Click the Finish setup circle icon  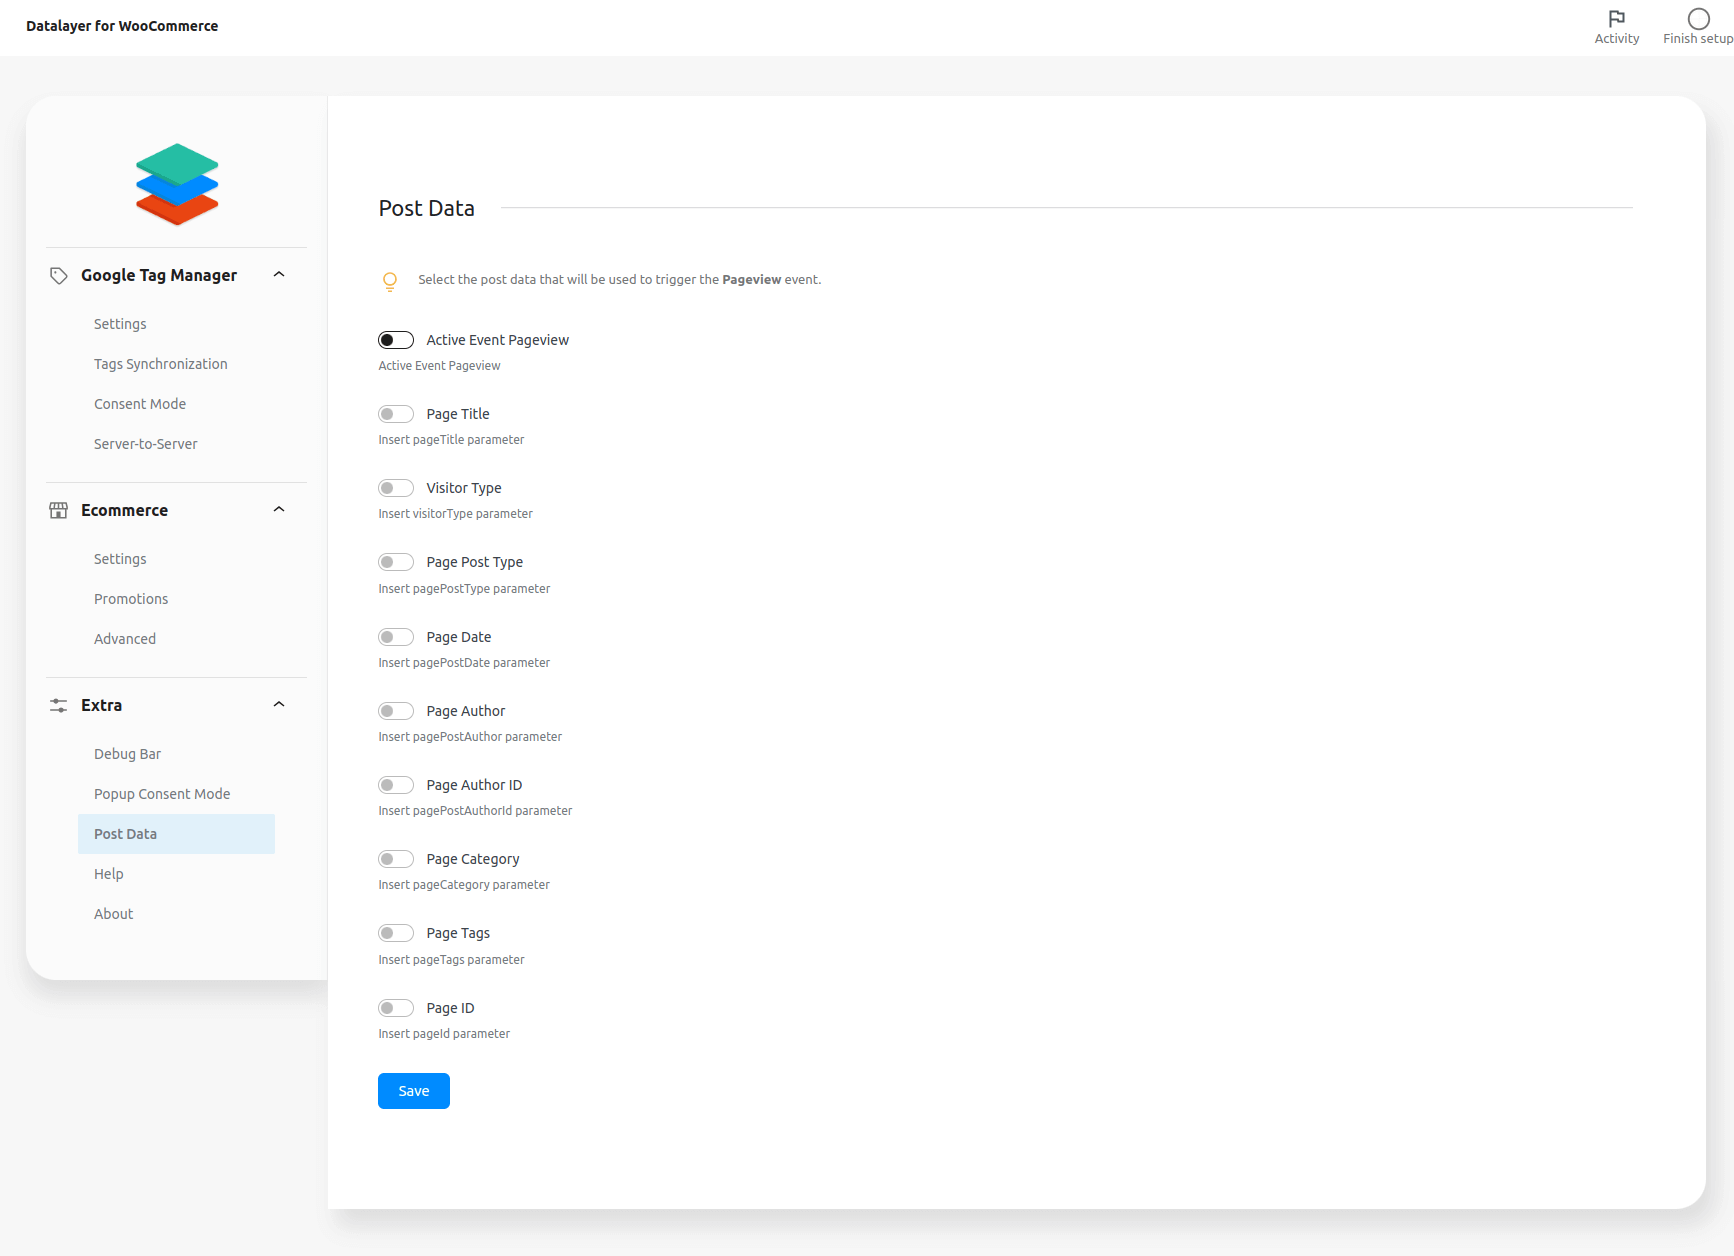pyautogui.click(x=1698, y=18)
